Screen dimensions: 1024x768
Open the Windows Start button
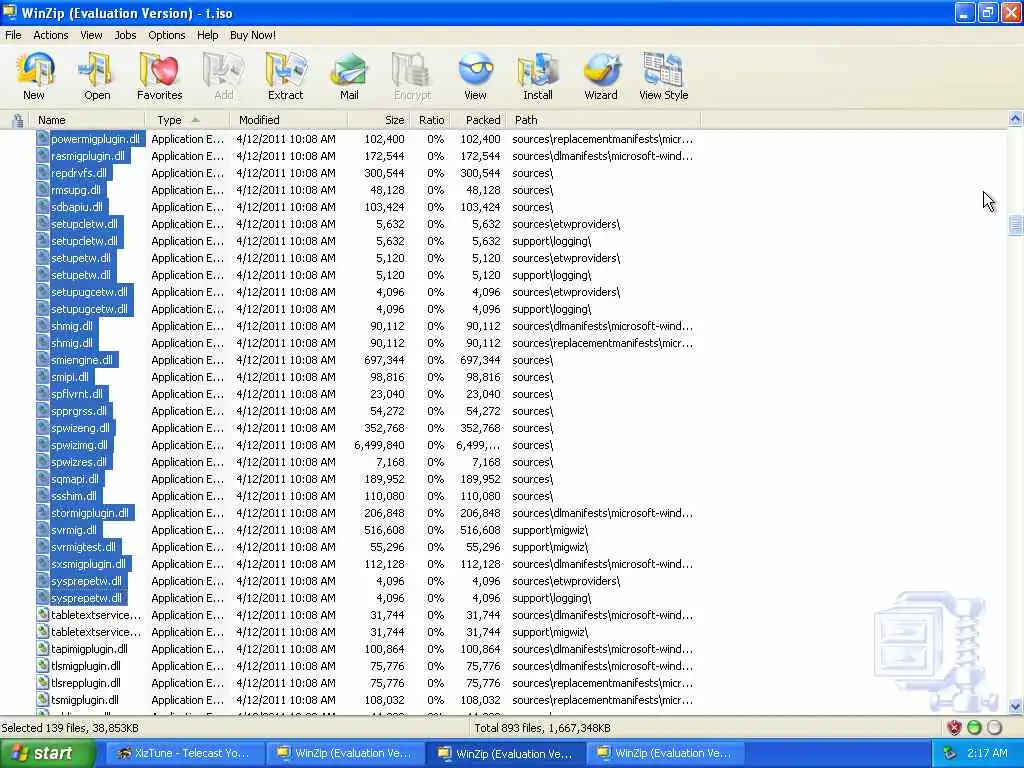(x=46, y=753)
